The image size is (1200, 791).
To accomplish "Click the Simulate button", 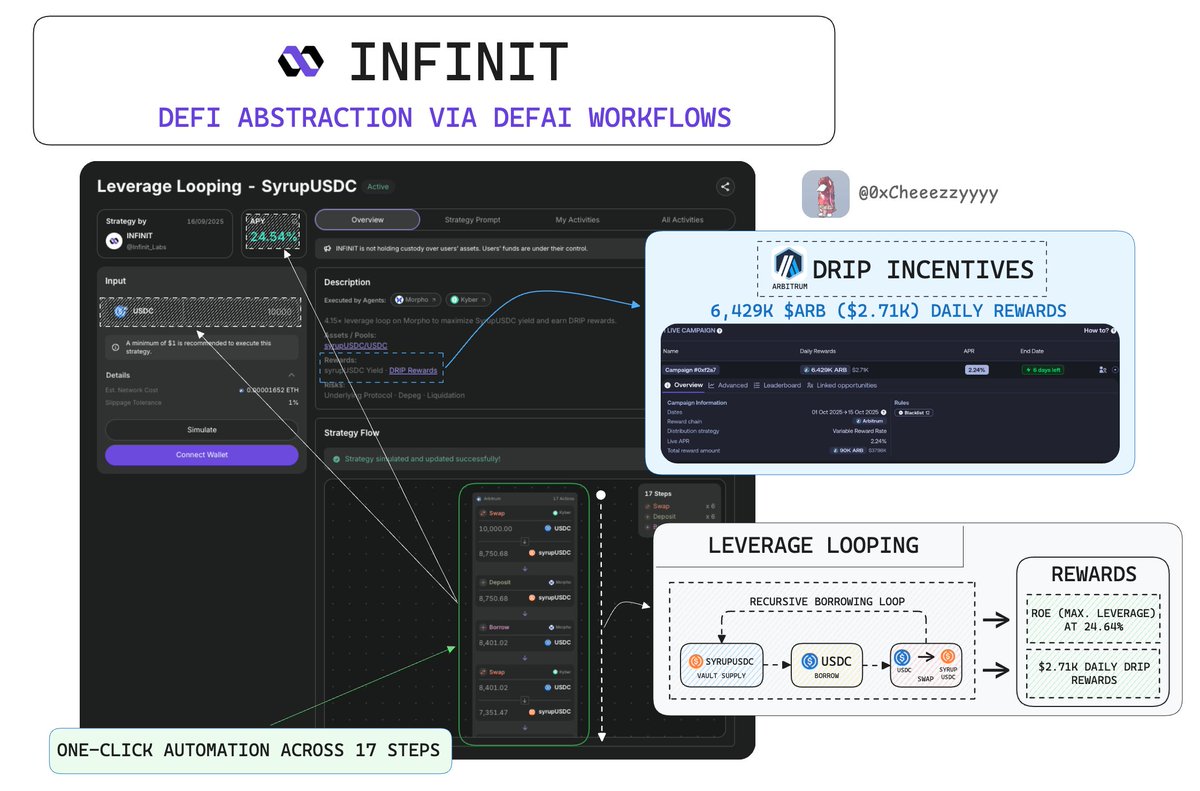I will [200, 429].
